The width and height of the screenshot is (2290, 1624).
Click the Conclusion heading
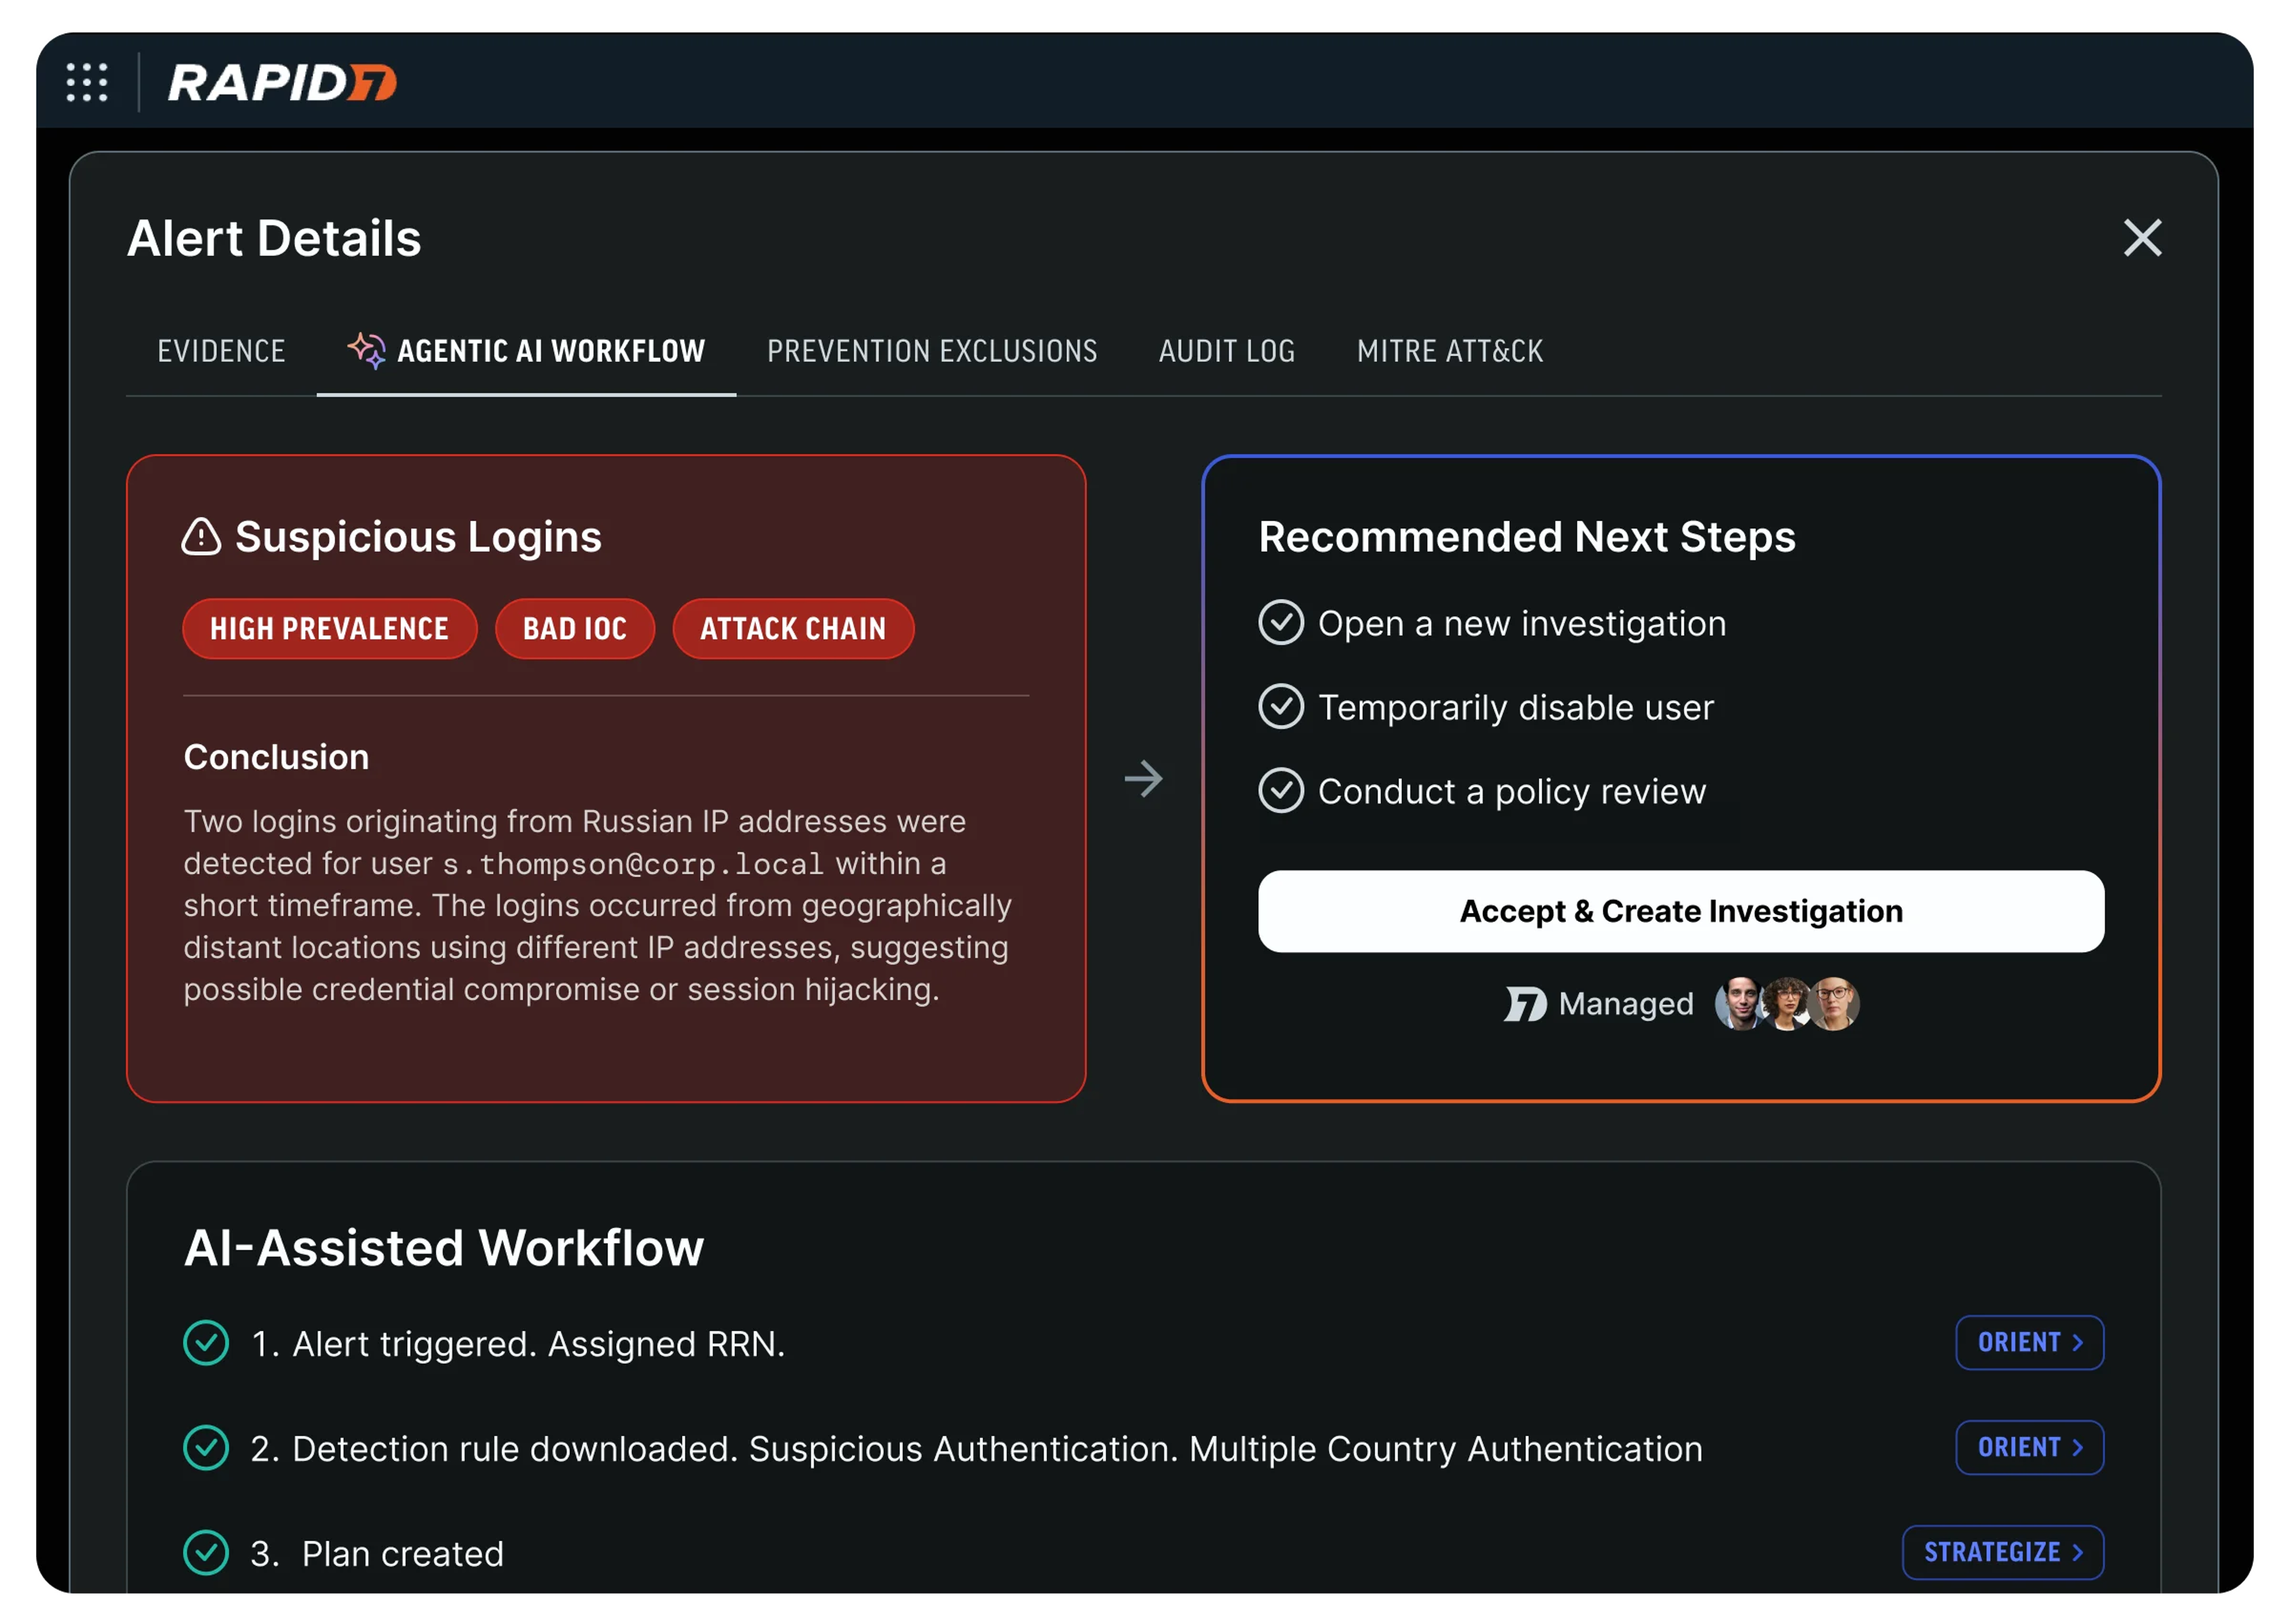tap(276, 757)
